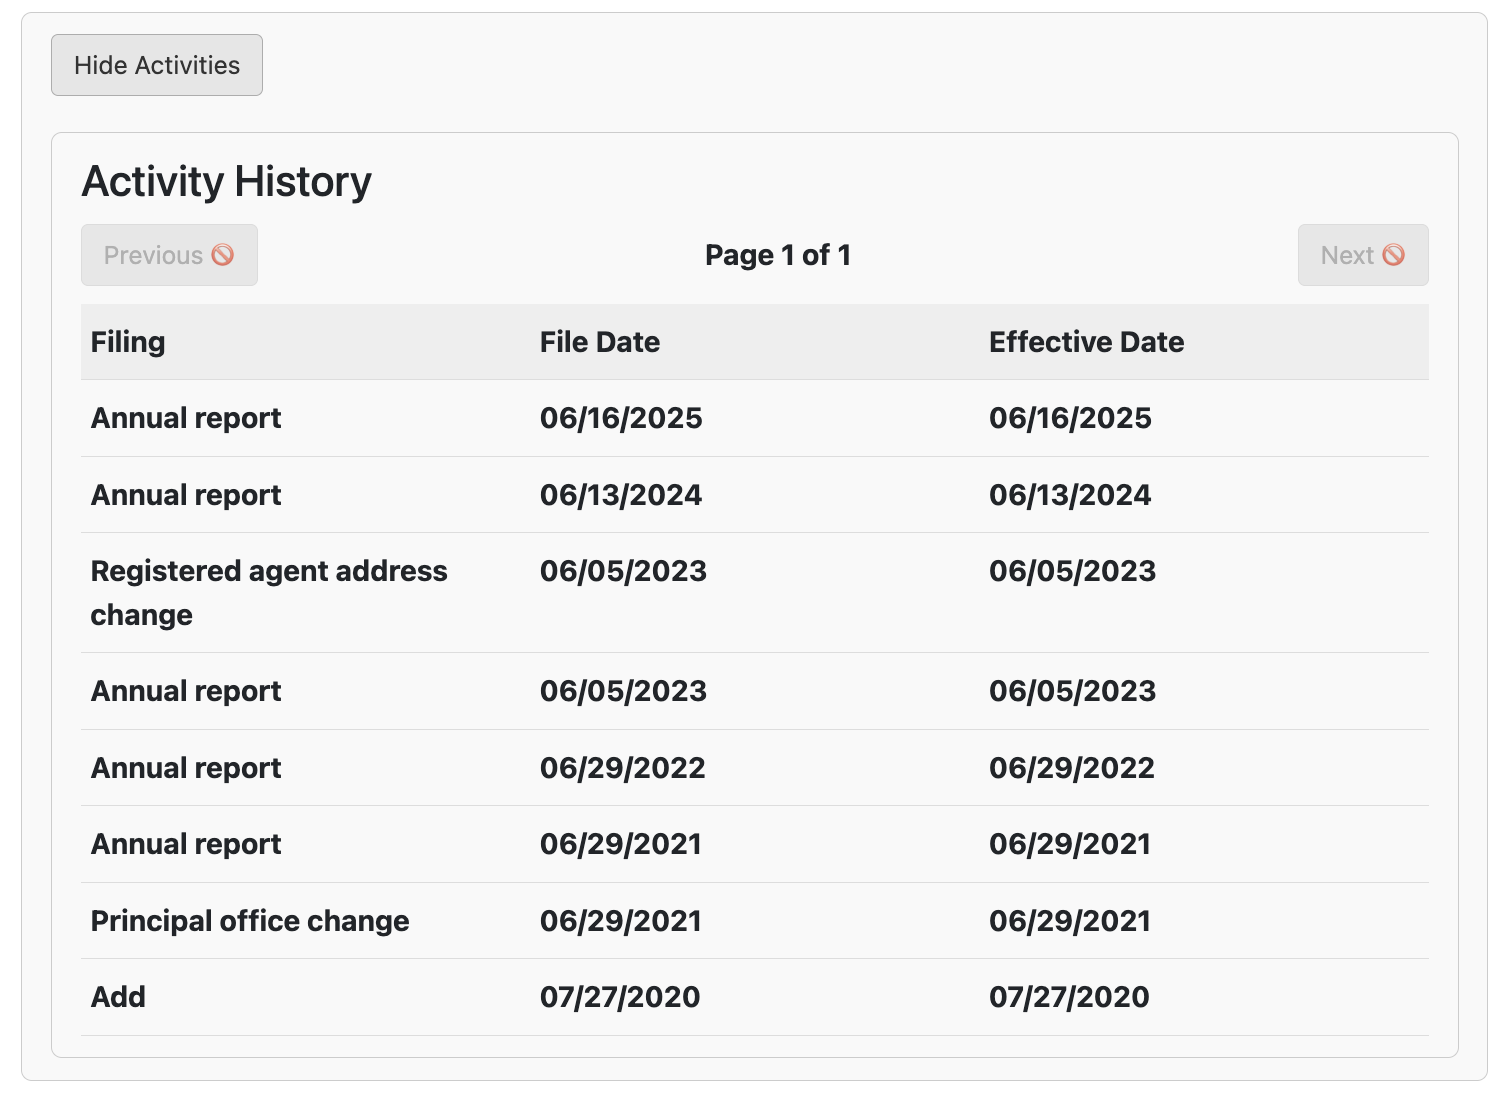This screenshot has height=1098, width=1506.
Task: Click the File Date column header
Action: [x=755, y=342]
